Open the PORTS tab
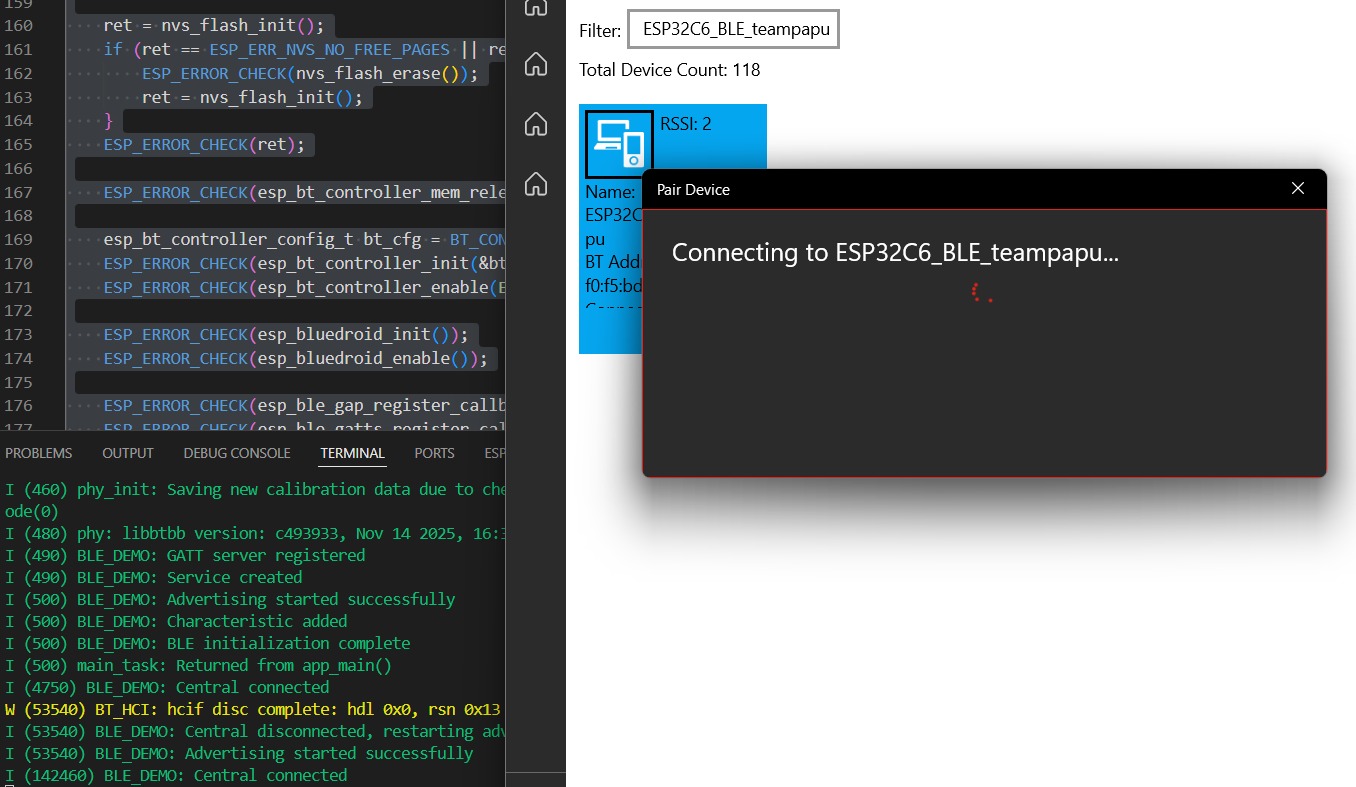The image size is (1356, 787). coord(434,453)
